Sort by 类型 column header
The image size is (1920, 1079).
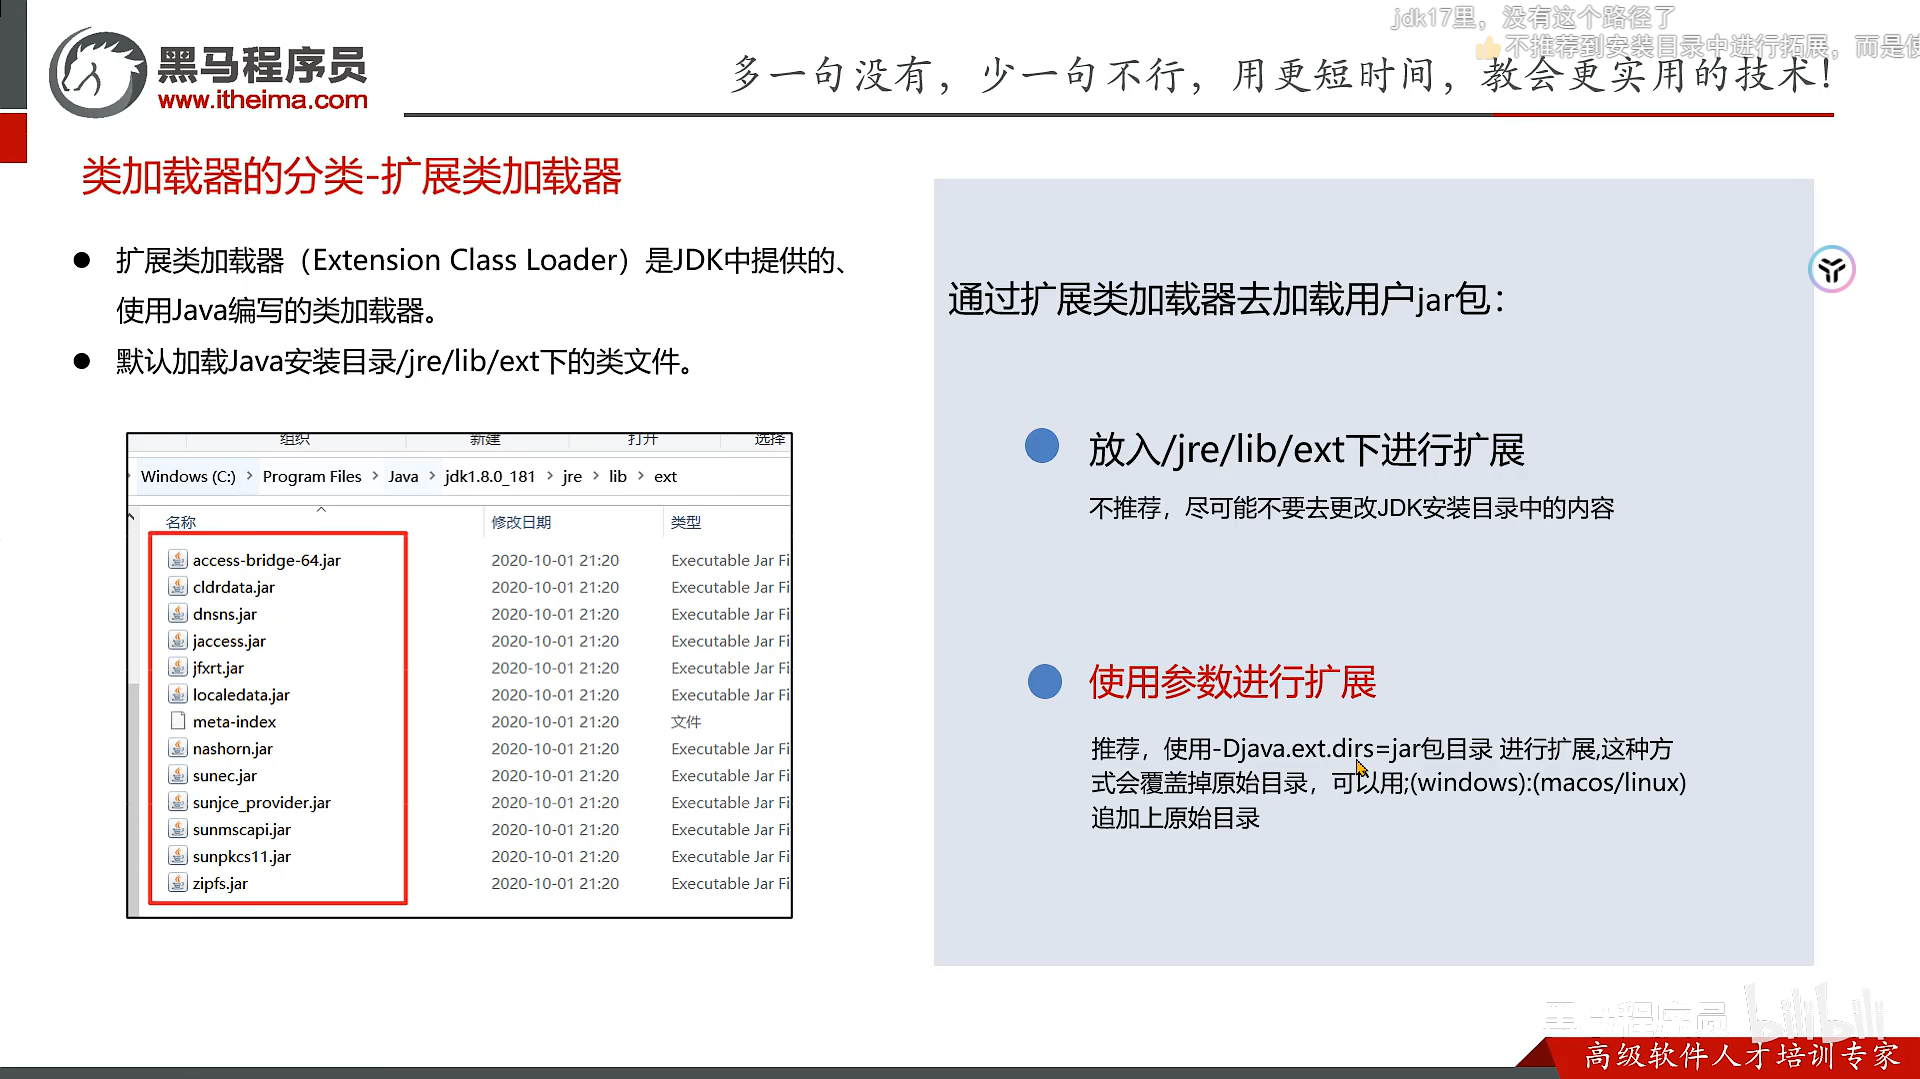(686, 522)
